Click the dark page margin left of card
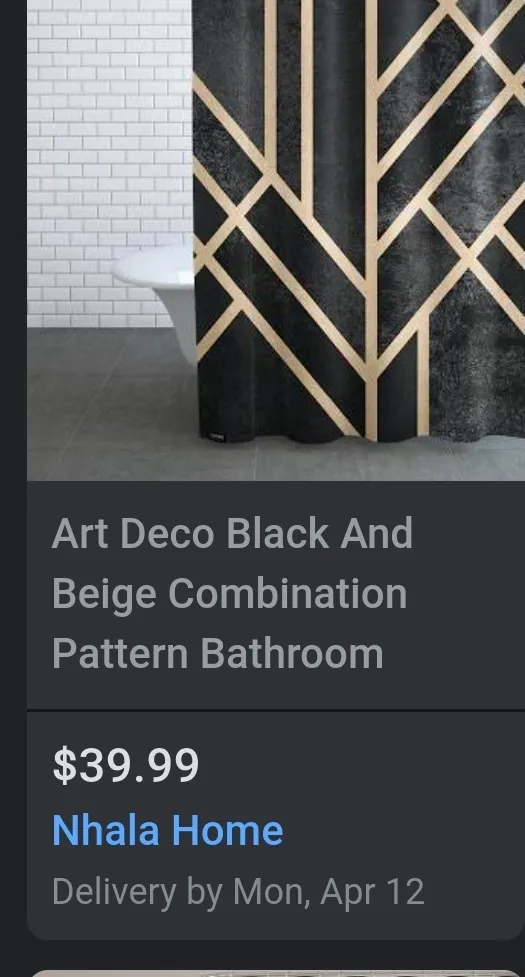The width and height of the screenshot is (525, 977). point(13,488)
